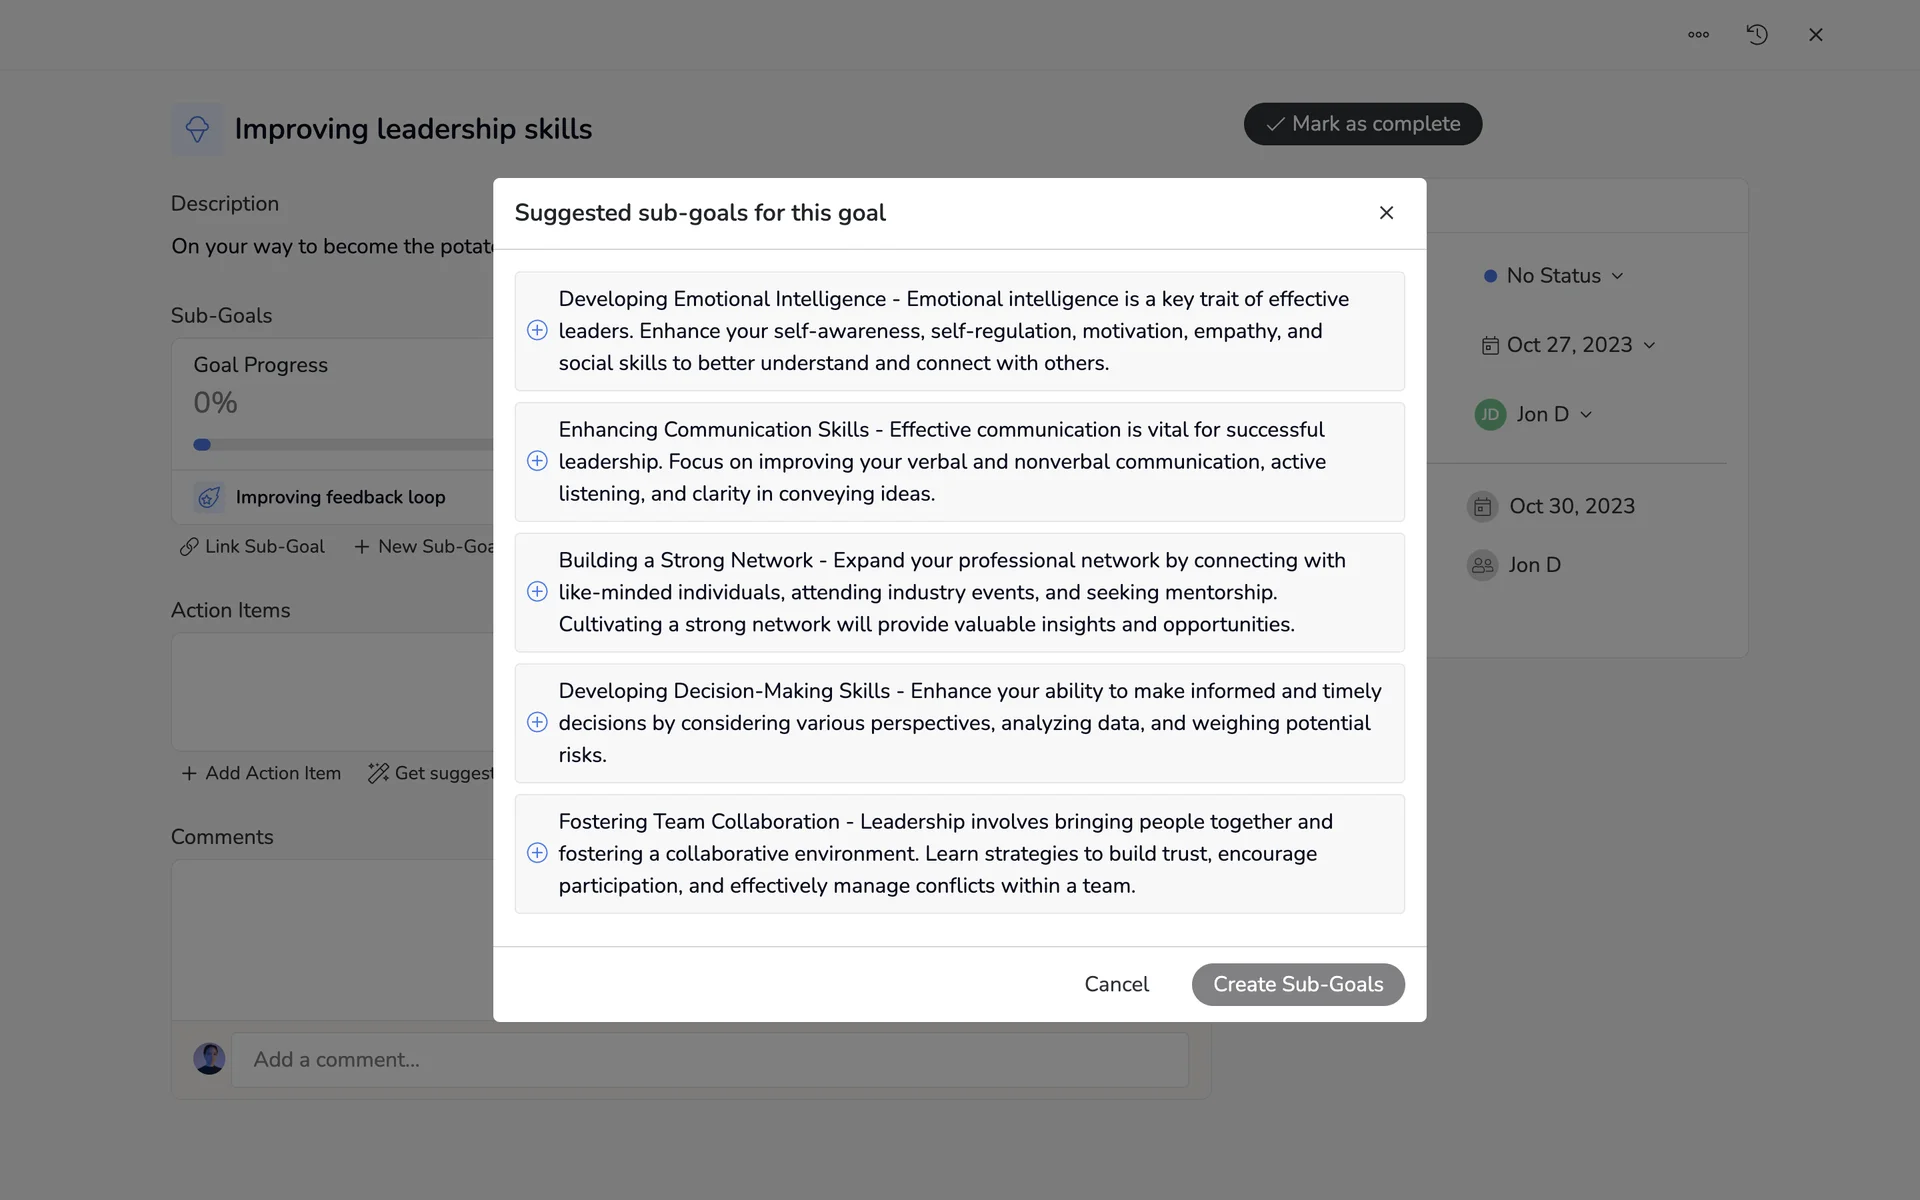
Task: Open the No Status dropdown
Action: (x=1554, y=276)
